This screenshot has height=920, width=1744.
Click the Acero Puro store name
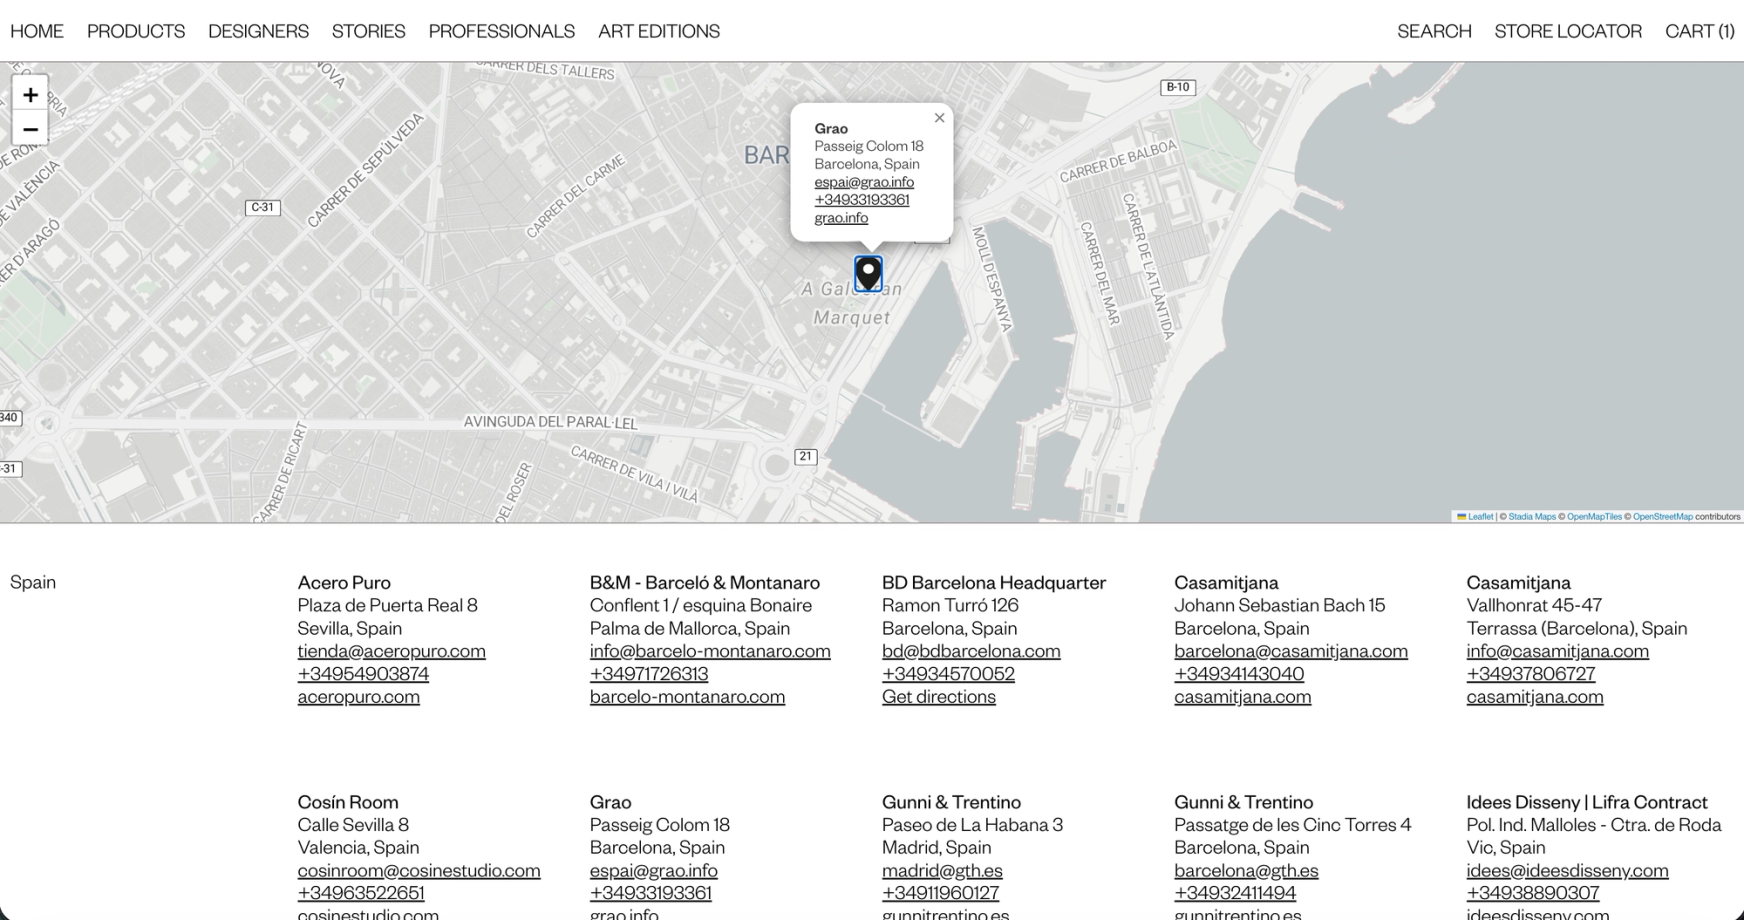pyautogui.click(x=344, y=583)
